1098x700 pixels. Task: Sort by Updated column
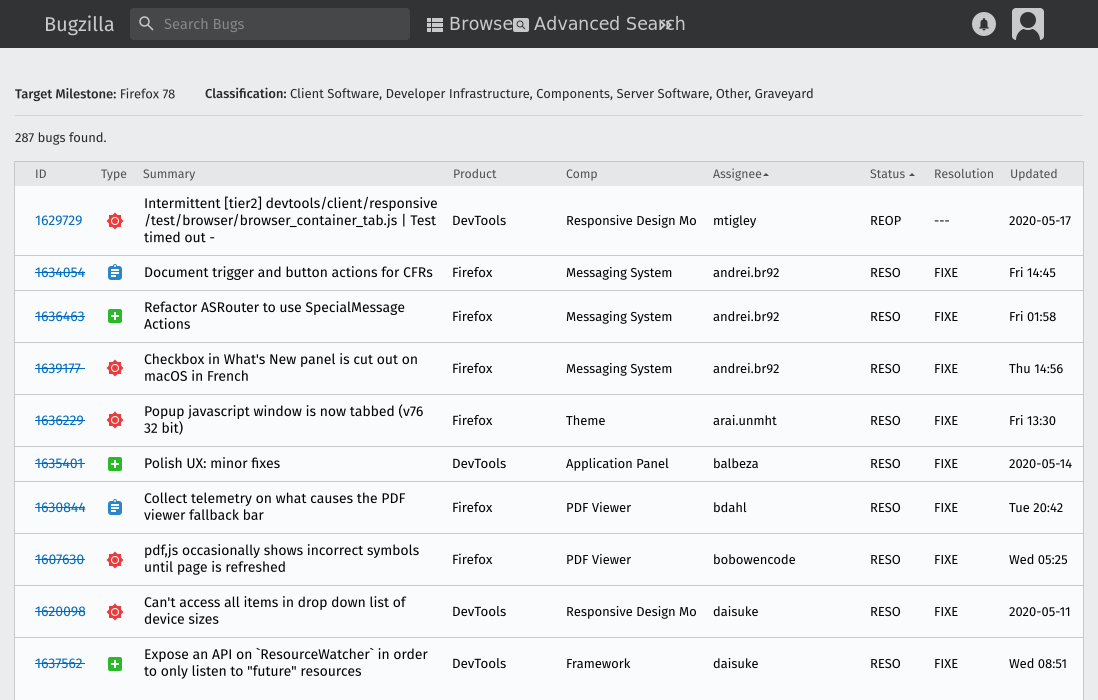coord(1033,174)
